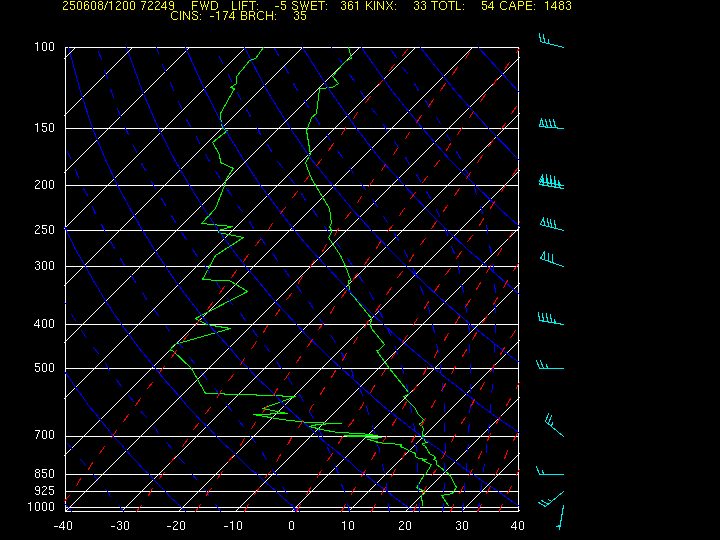720x540 pixels.
Task: Select the -30 temperature axis label
Action: tap(120, 526)
